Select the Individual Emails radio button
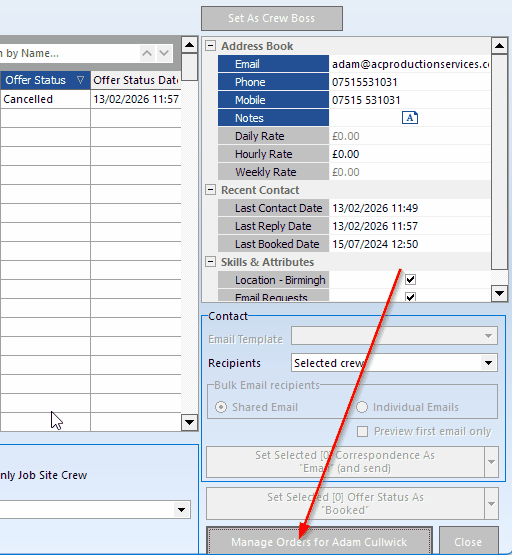This screenshot has height=555, width=512. coord(362,407)
